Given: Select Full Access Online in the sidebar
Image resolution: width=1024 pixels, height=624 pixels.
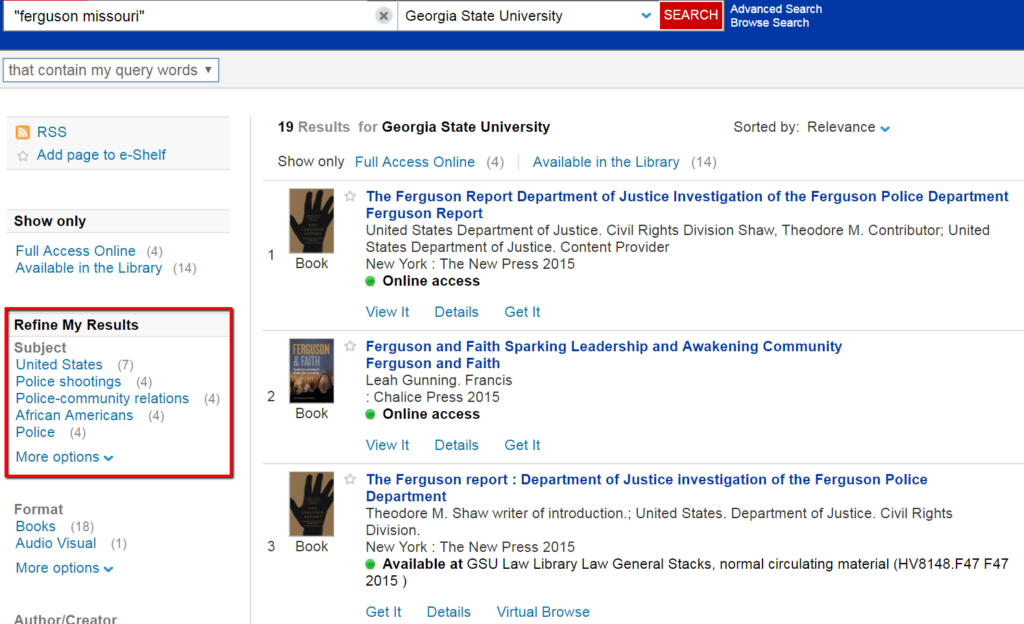Looking at the screenshot, I should coord(76,251).
